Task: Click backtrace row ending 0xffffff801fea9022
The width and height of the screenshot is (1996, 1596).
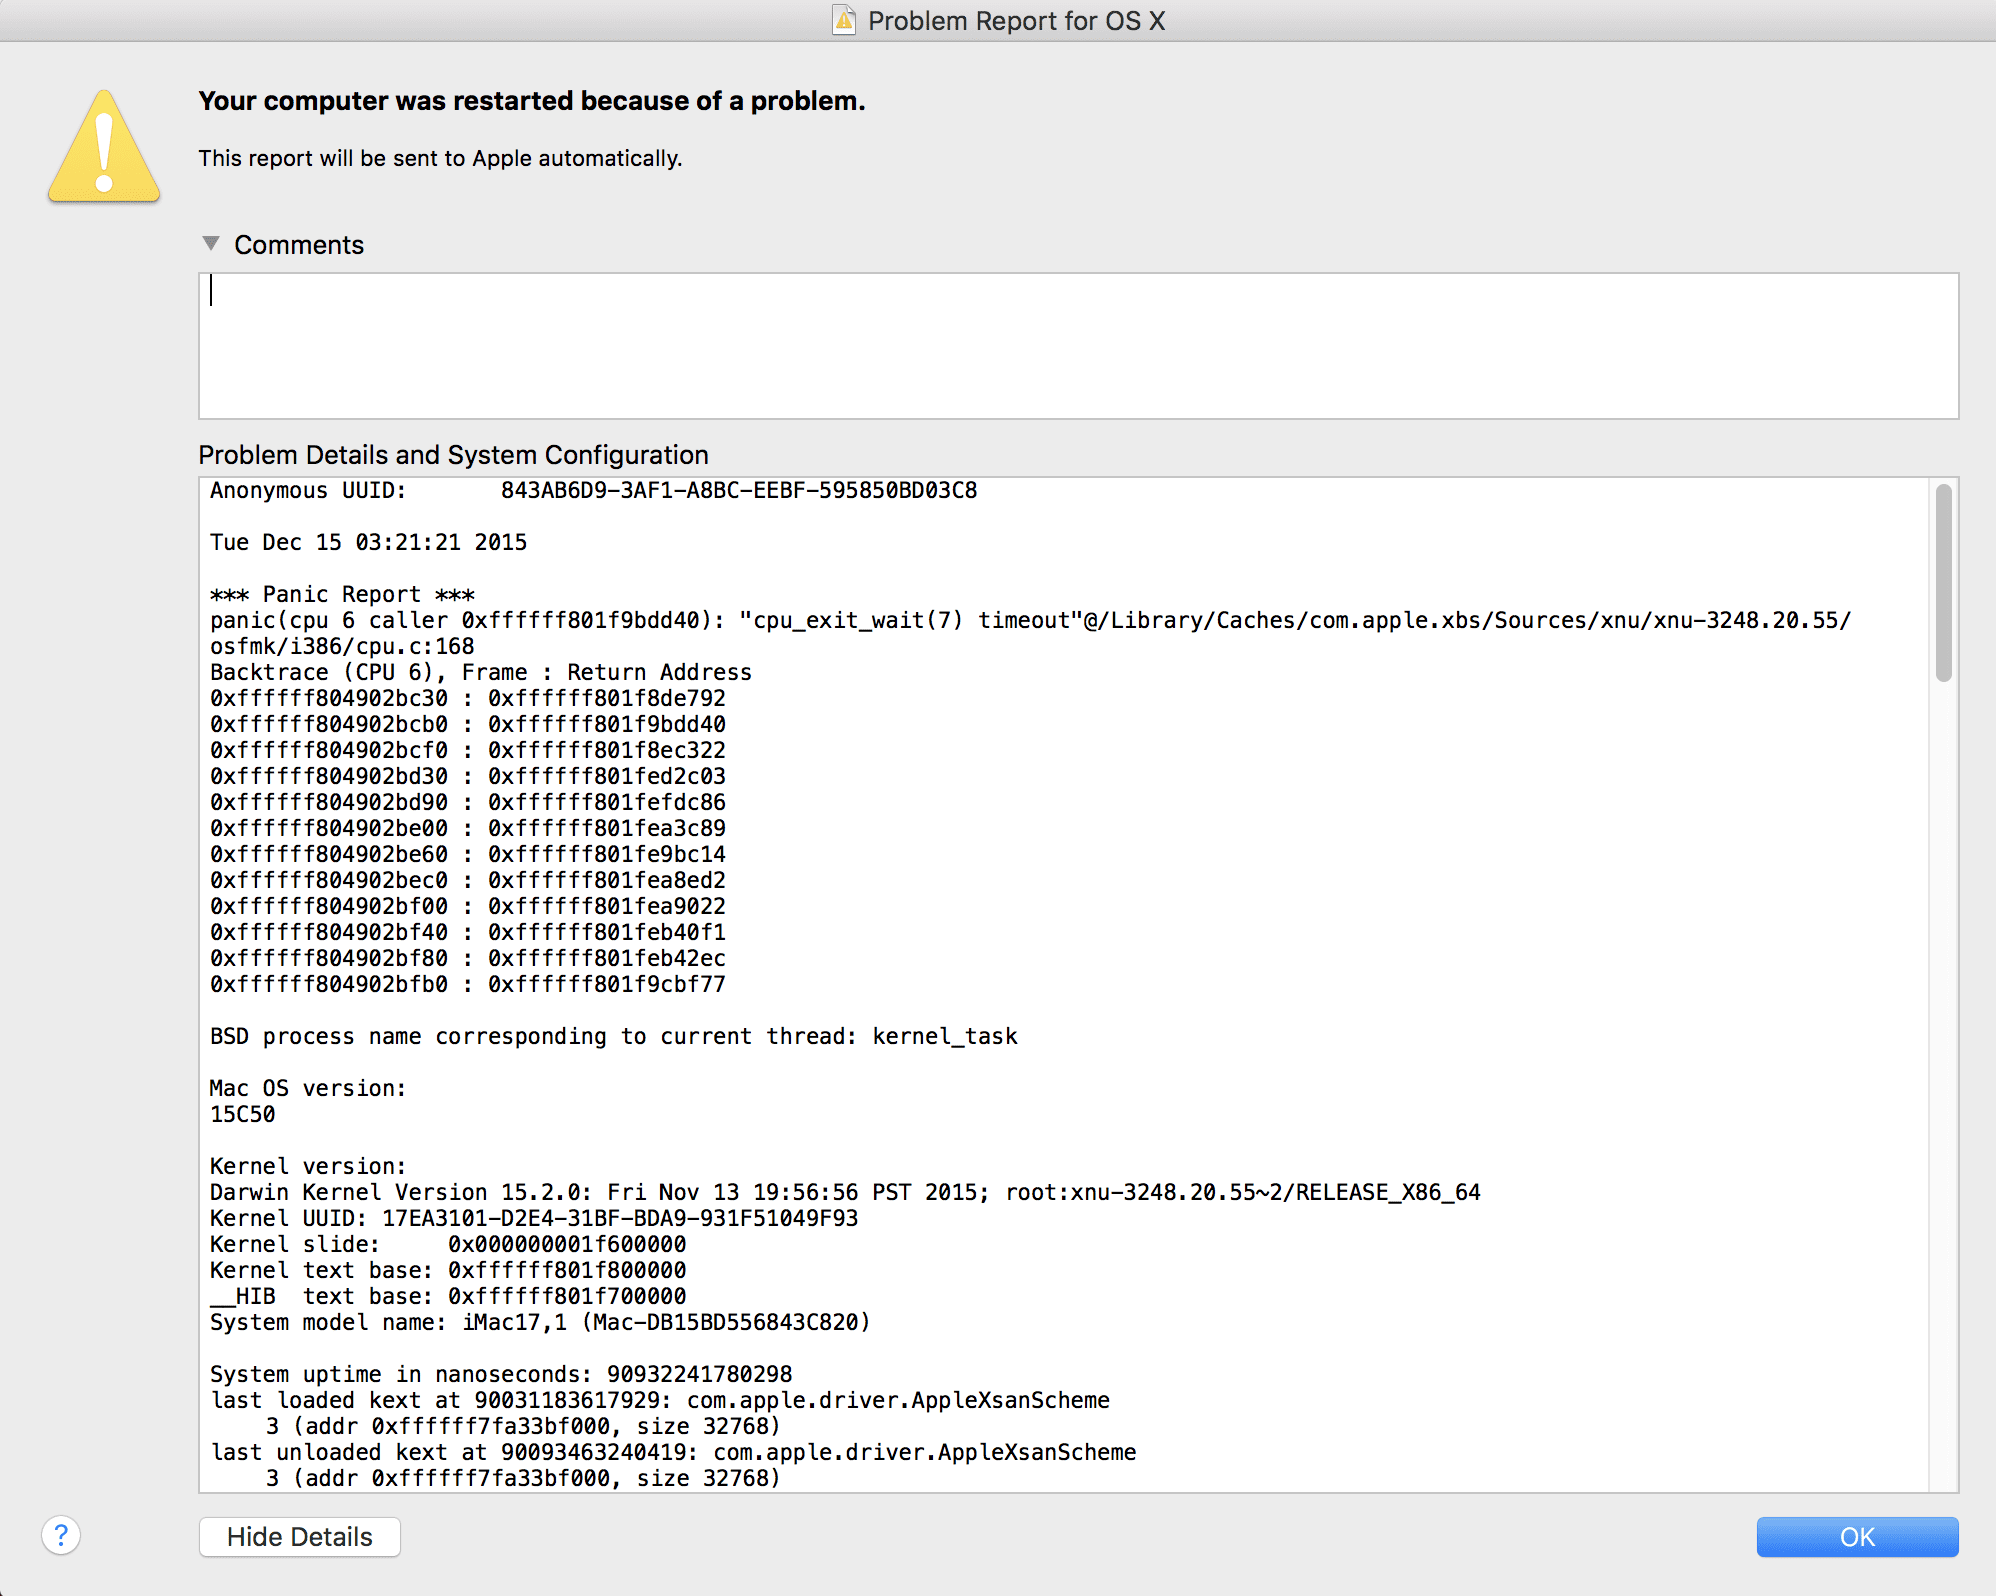Action: coord(468,906)
